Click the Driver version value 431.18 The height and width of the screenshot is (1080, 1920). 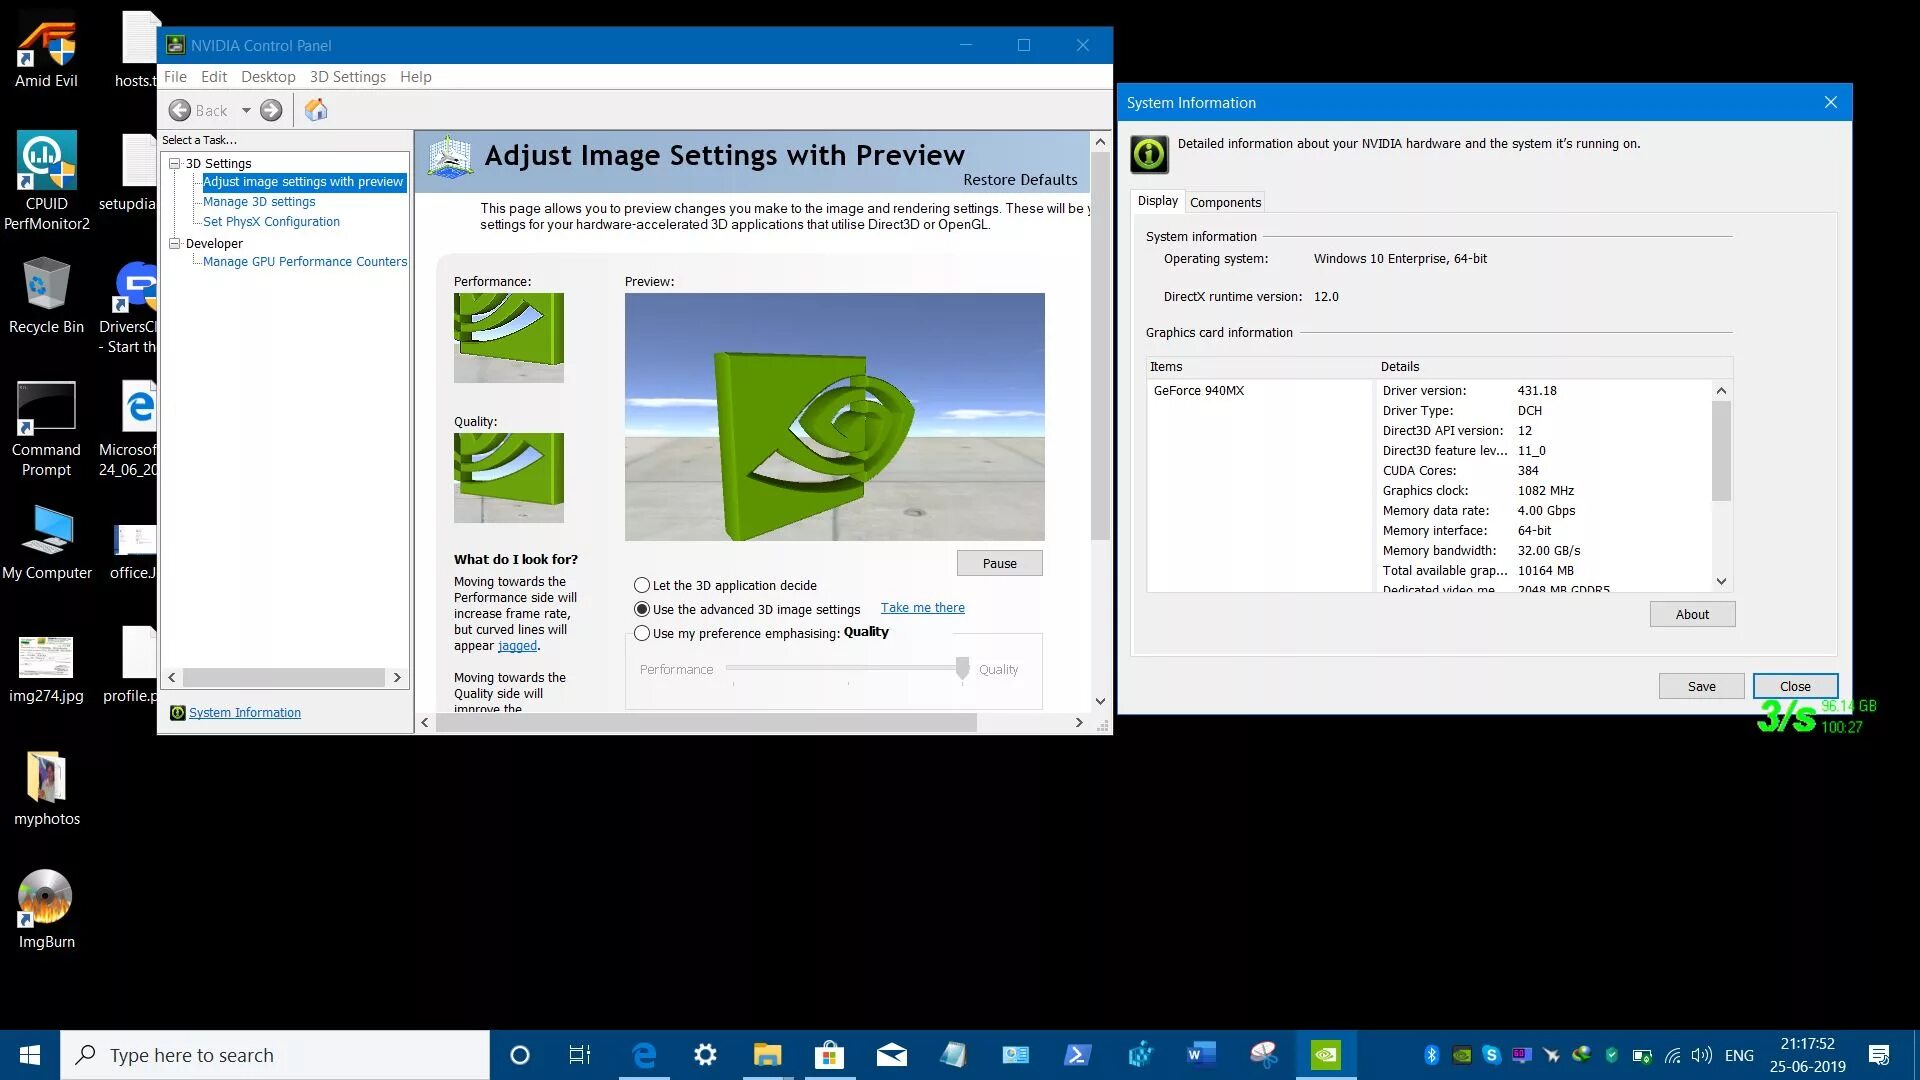click(1537, 391)
